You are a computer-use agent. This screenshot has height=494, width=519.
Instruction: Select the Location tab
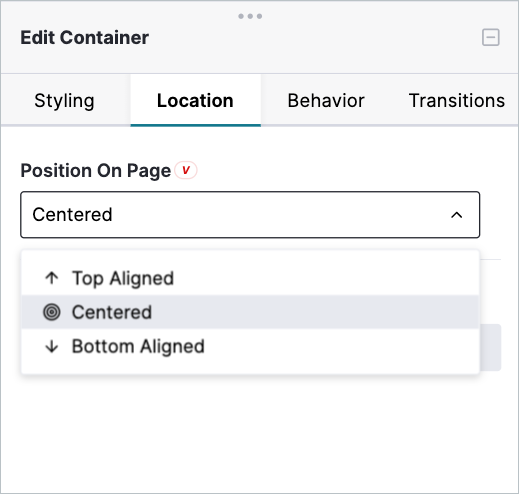[195, 100]
